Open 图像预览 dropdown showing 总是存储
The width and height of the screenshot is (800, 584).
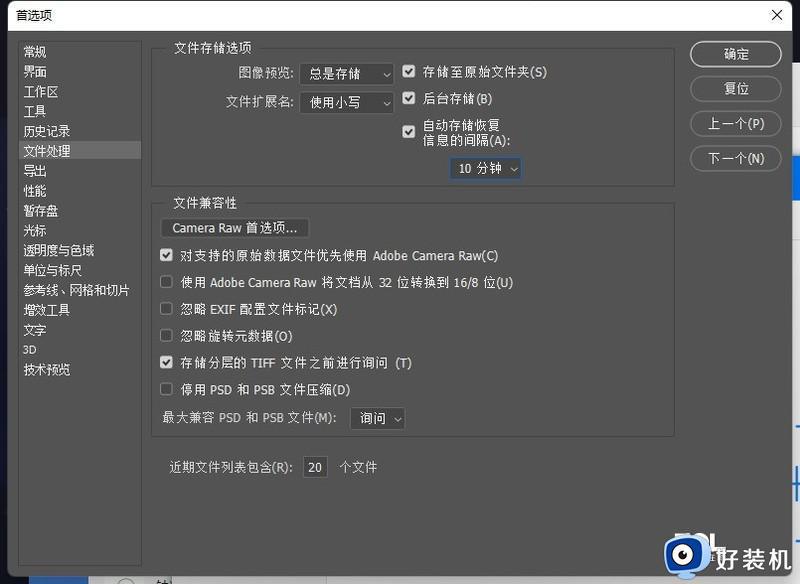pos(346,74)
